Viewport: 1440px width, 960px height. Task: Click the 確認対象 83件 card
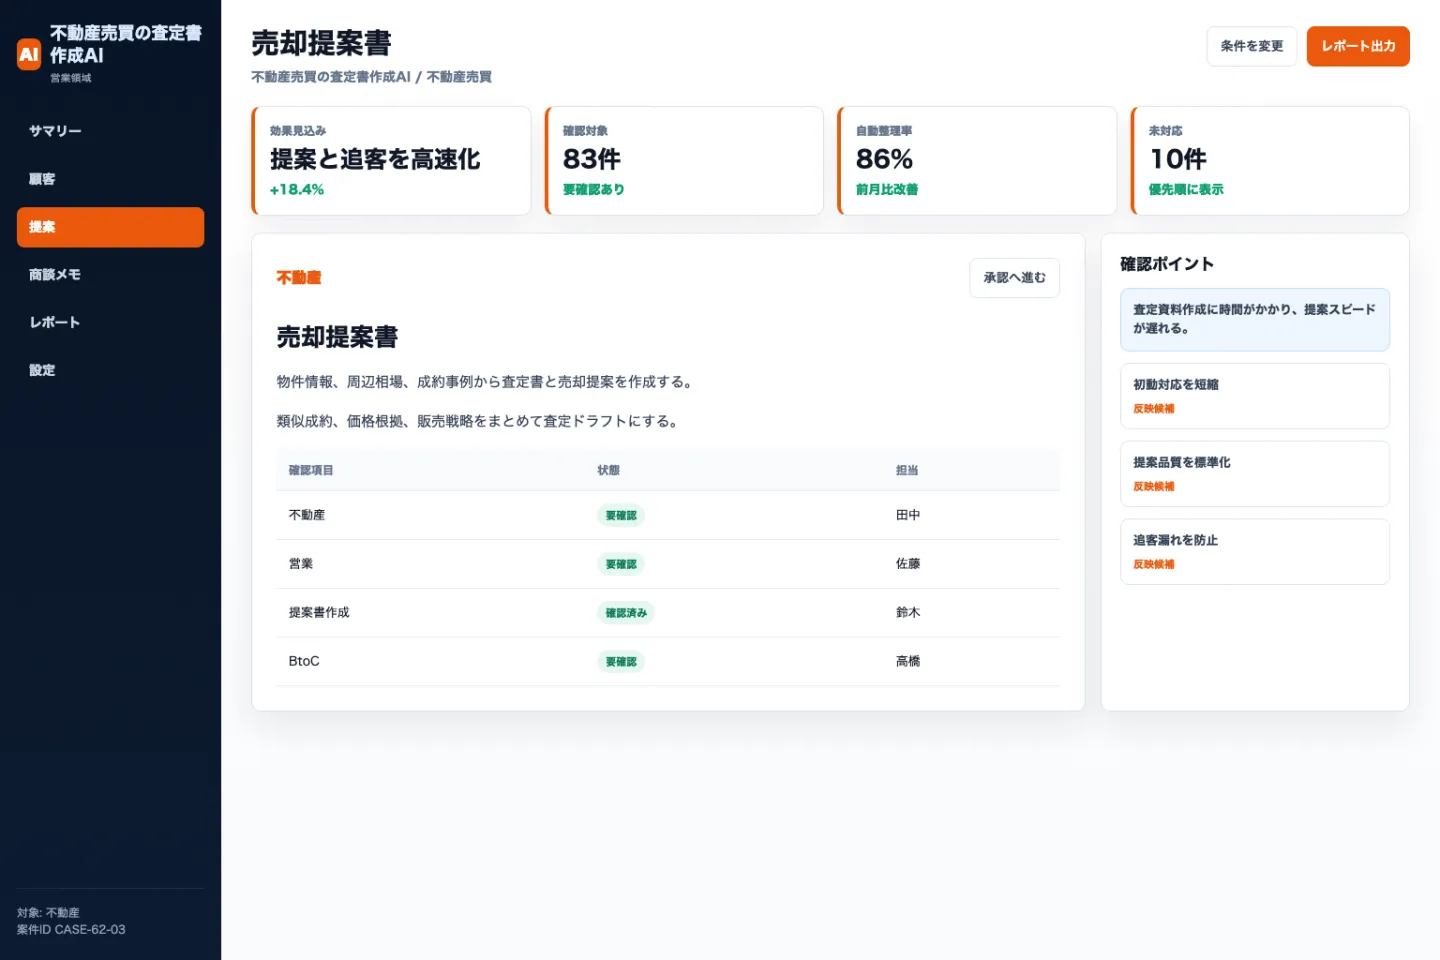coord(684,161)
